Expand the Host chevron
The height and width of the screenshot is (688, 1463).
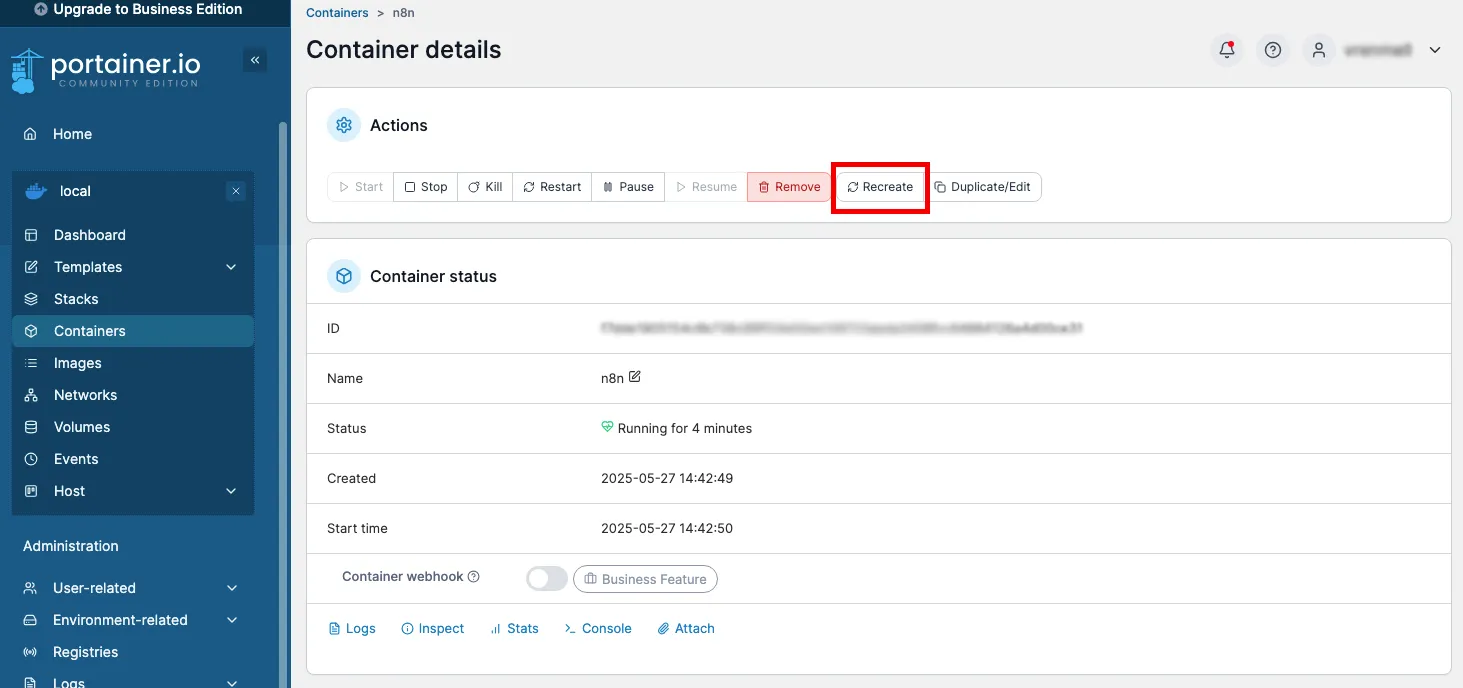coord(232,491)
